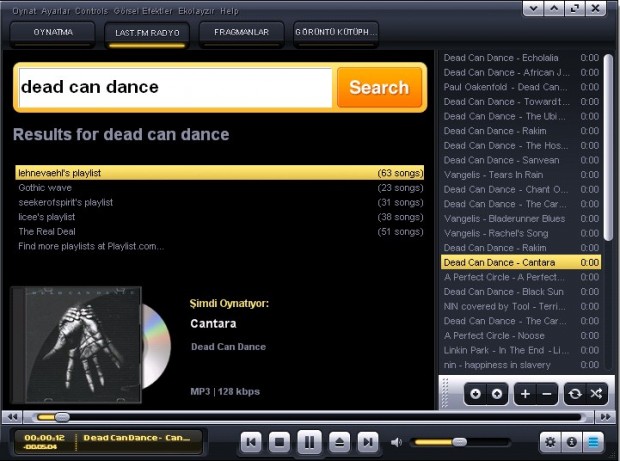The height and width of the screenshot is (461, 620).
Task: Select nin - happiness in slavery track
Action: [521, 365]
